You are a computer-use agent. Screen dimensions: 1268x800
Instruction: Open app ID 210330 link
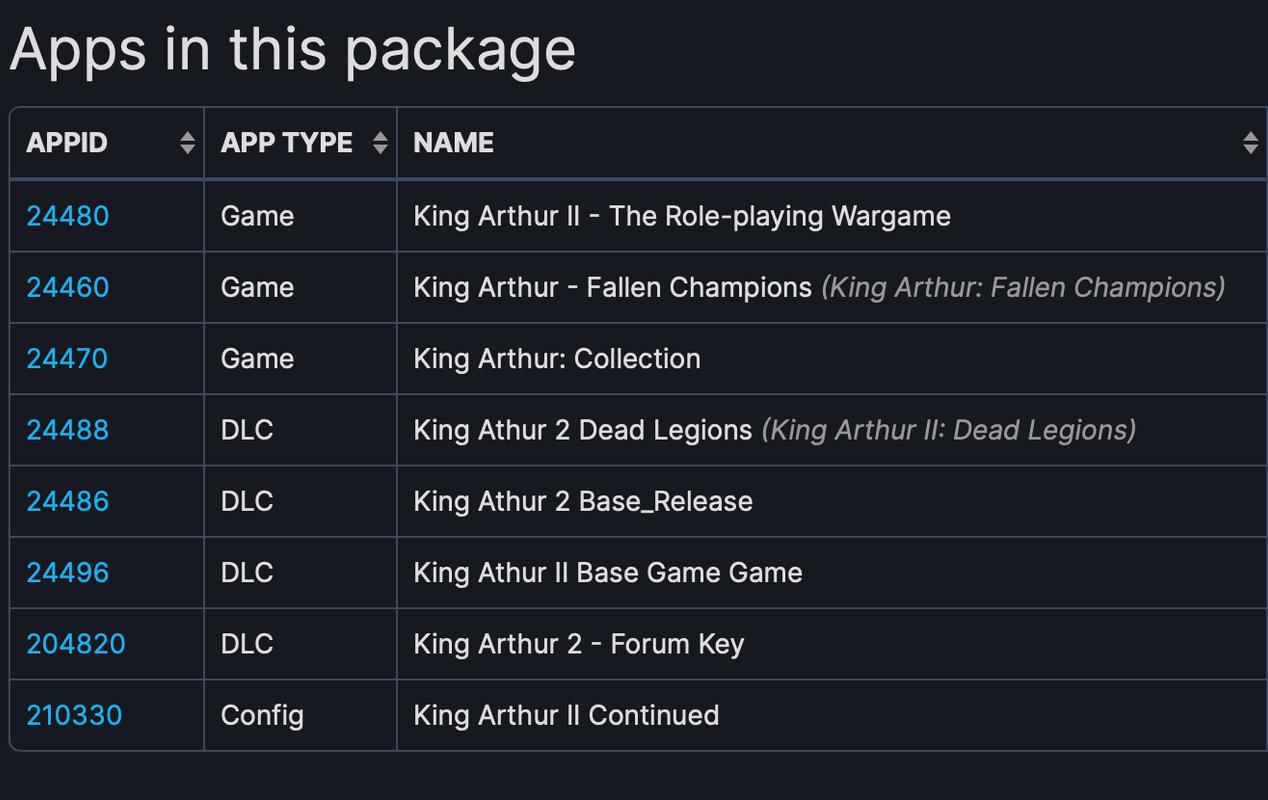click(74, 715)
